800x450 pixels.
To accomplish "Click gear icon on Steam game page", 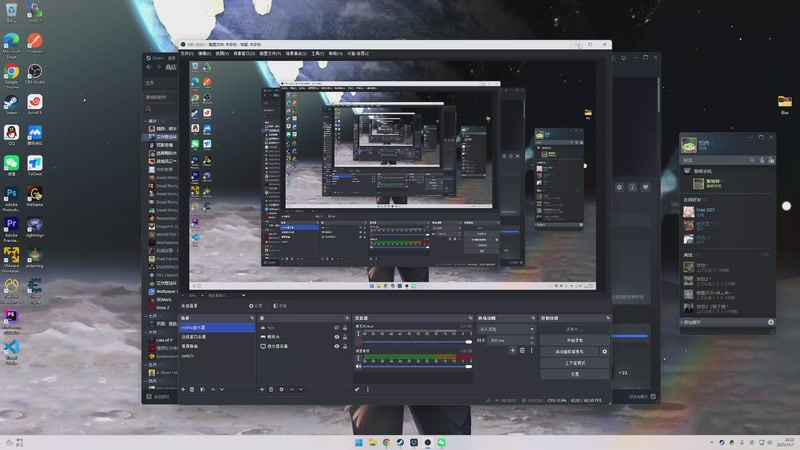I will click(619, 187).
